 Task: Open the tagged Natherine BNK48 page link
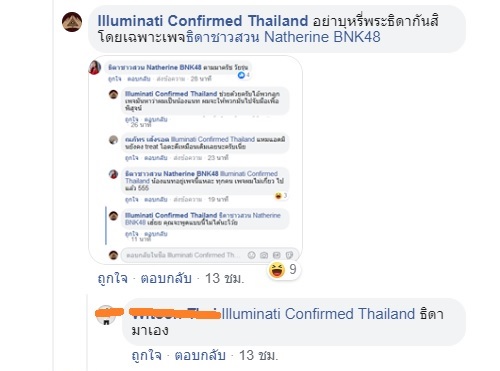point(283,37)
